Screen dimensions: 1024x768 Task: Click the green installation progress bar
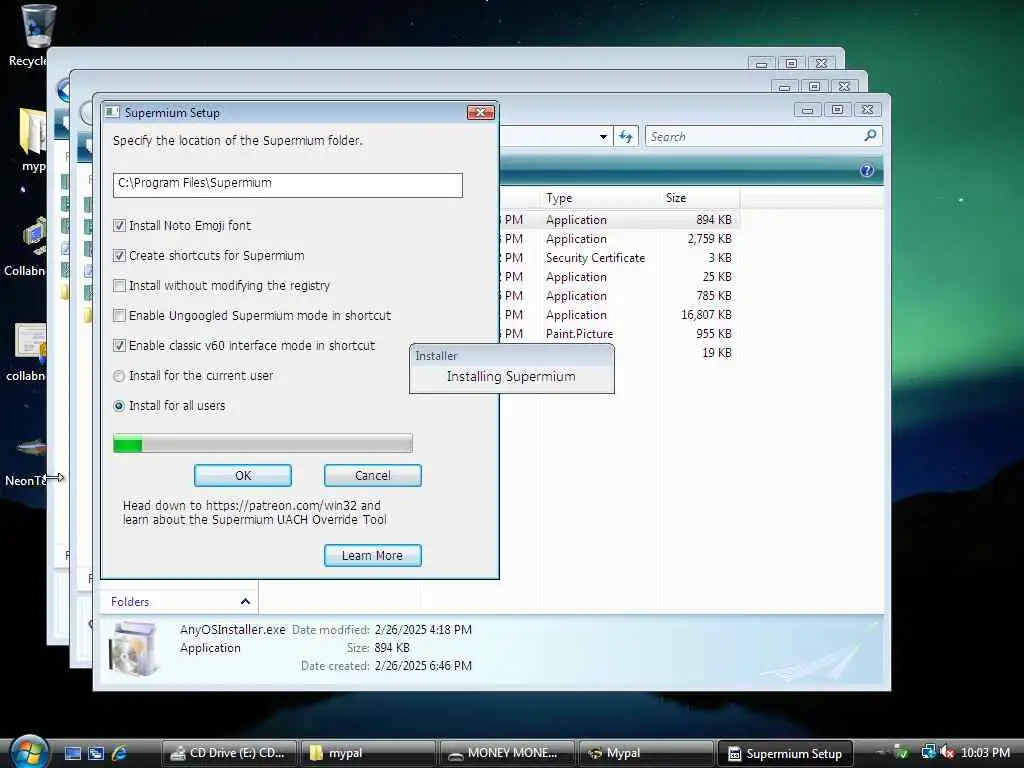tap(263, 443)
